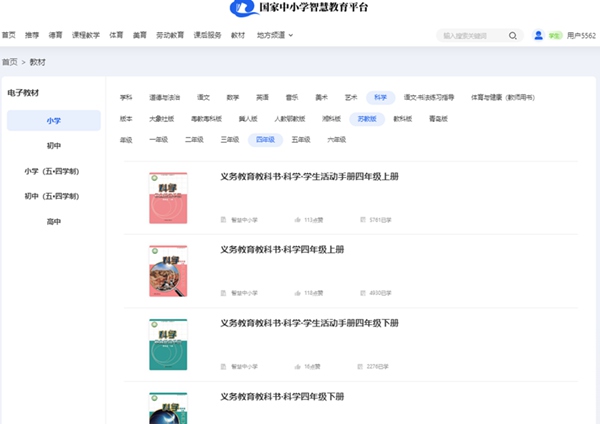Viewport: 600px width, 424px height.
Task: Click the platform logo at the top
Action: [298, 8]
